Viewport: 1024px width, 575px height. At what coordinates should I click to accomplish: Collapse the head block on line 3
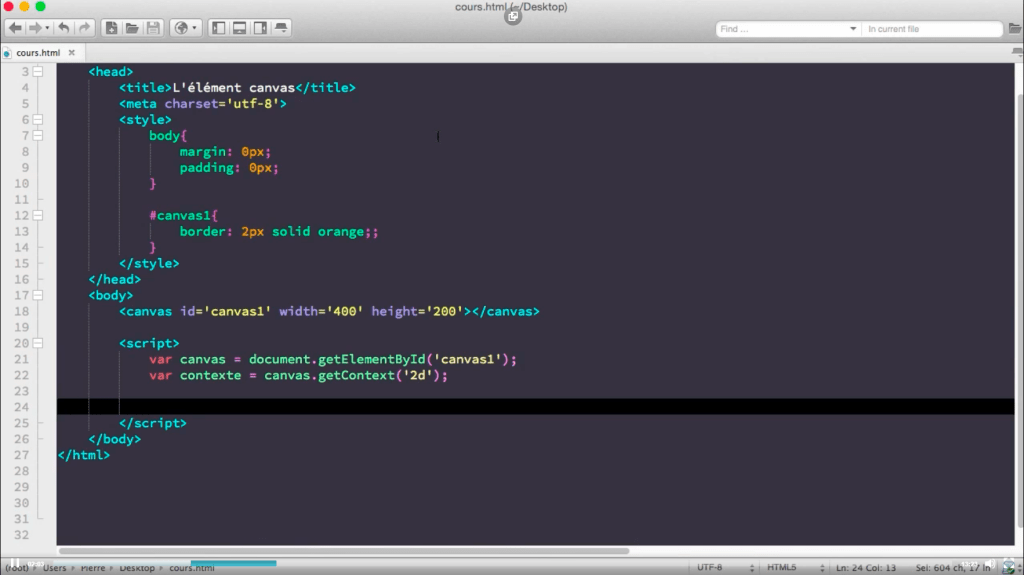click(38, 72)
